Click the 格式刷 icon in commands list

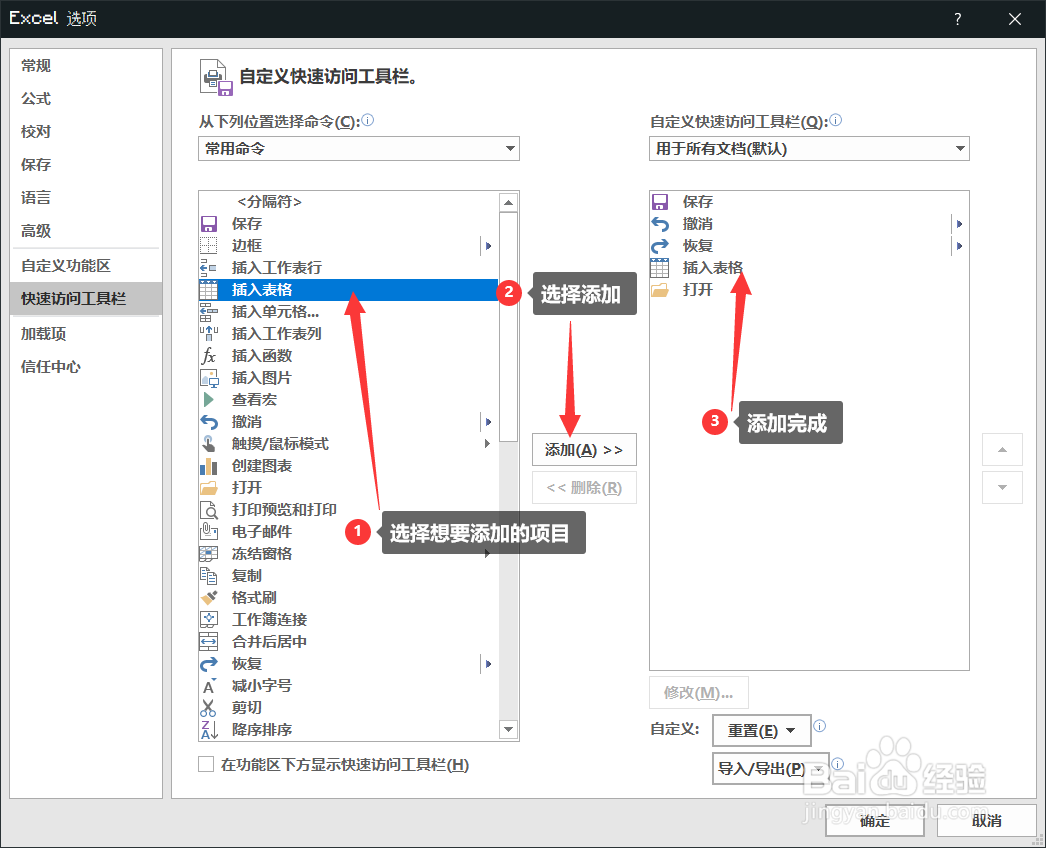click(x=208, y=597)
